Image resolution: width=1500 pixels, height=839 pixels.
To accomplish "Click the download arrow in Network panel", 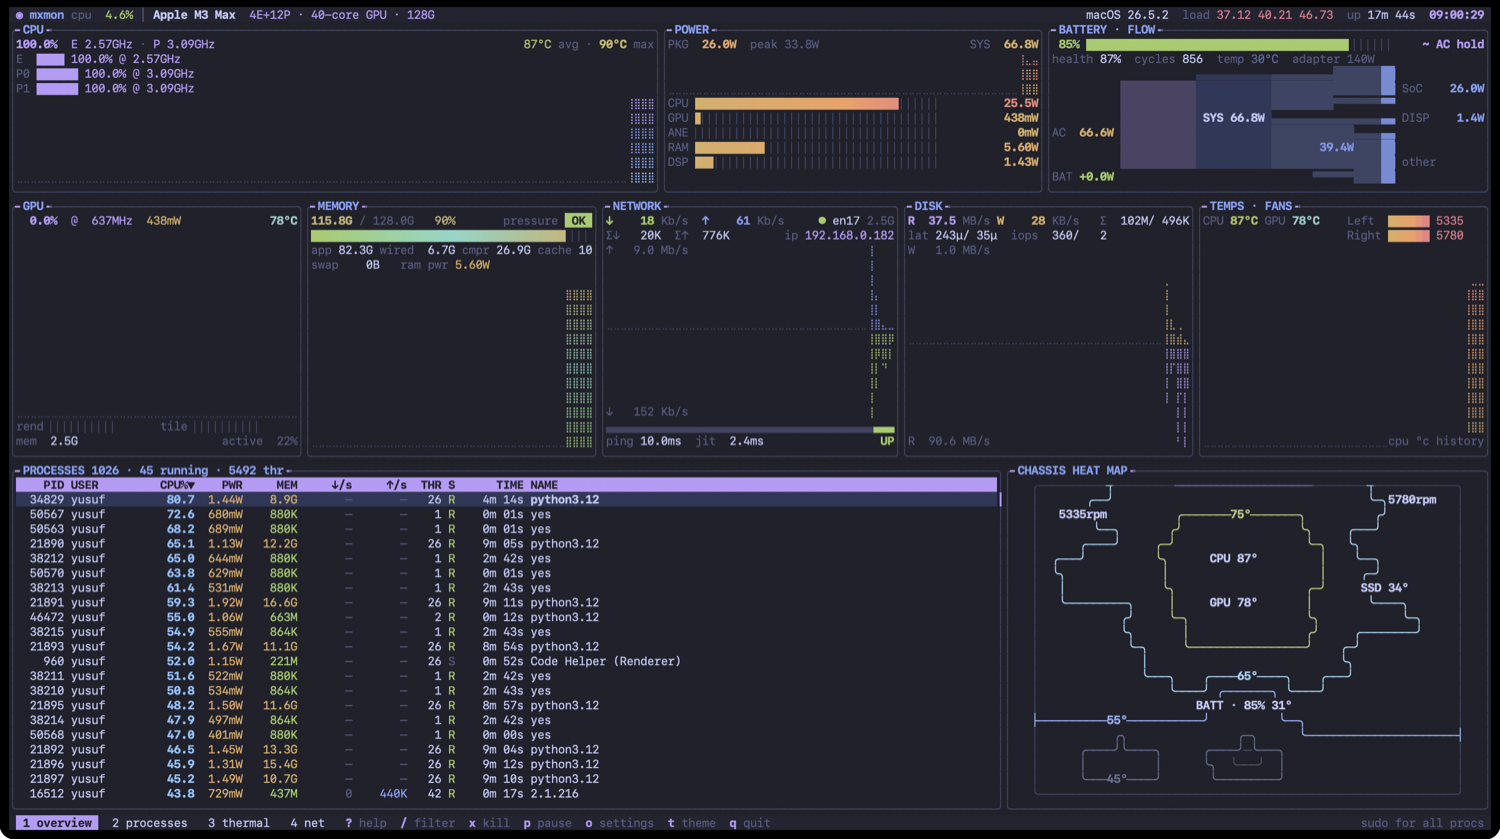I will (610, 221).
